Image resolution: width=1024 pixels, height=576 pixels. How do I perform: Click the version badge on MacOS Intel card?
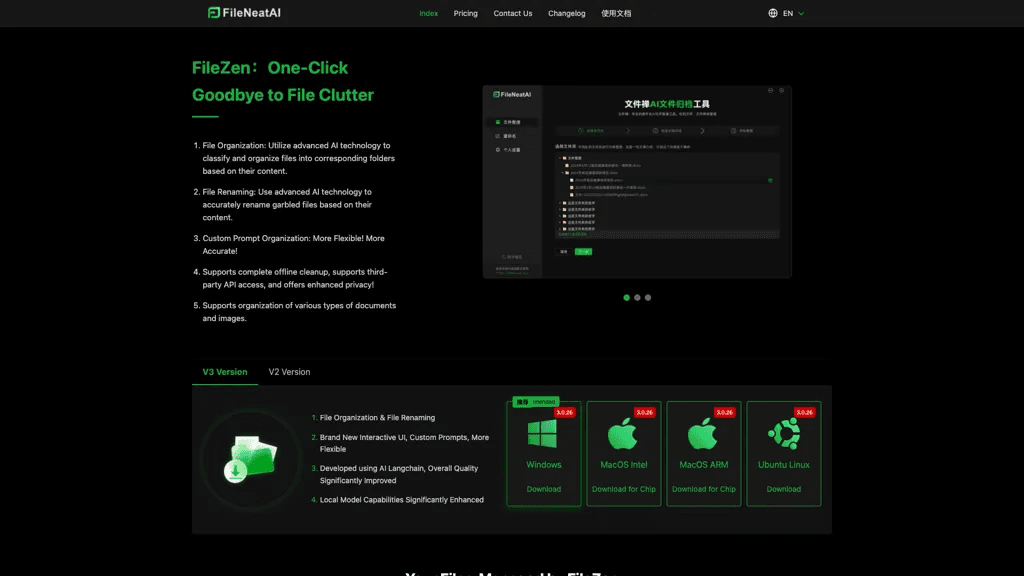click(x=645, y=413)
